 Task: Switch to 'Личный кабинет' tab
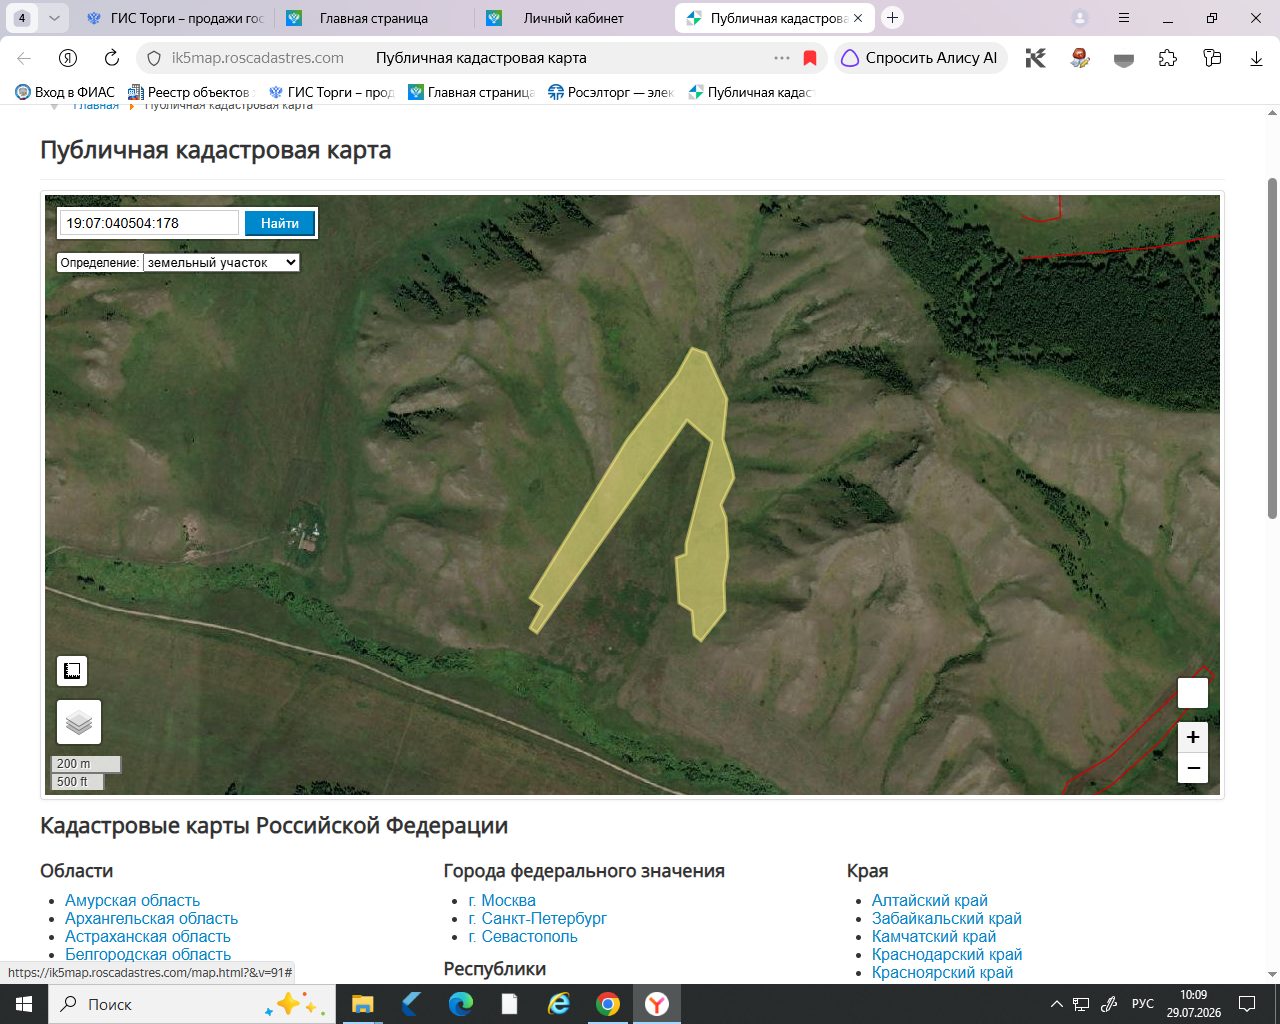(572, 18)
